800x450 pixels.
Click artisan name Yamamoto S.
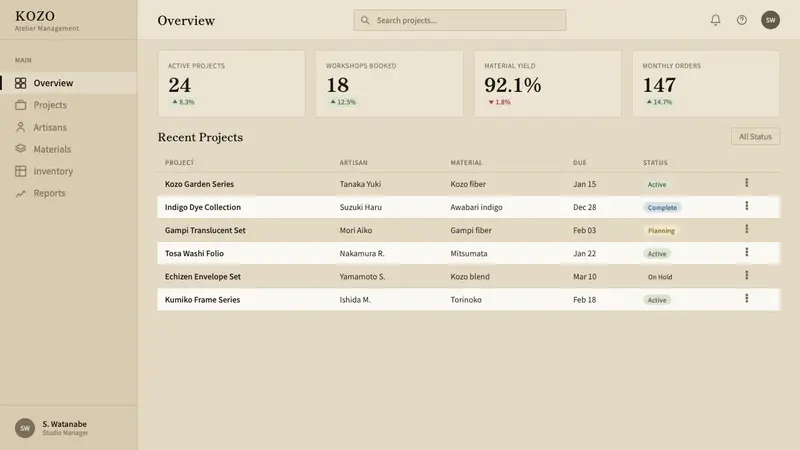362,277
